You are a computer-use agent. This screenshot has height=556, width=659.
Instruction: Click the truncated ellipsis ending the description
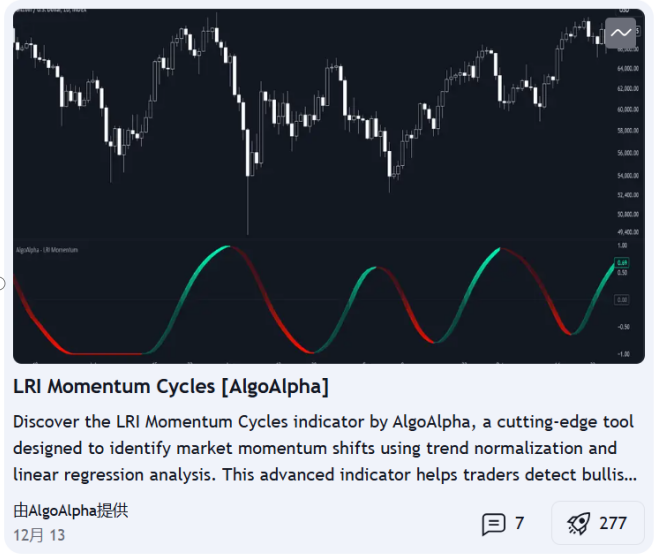tap(630, 475)
